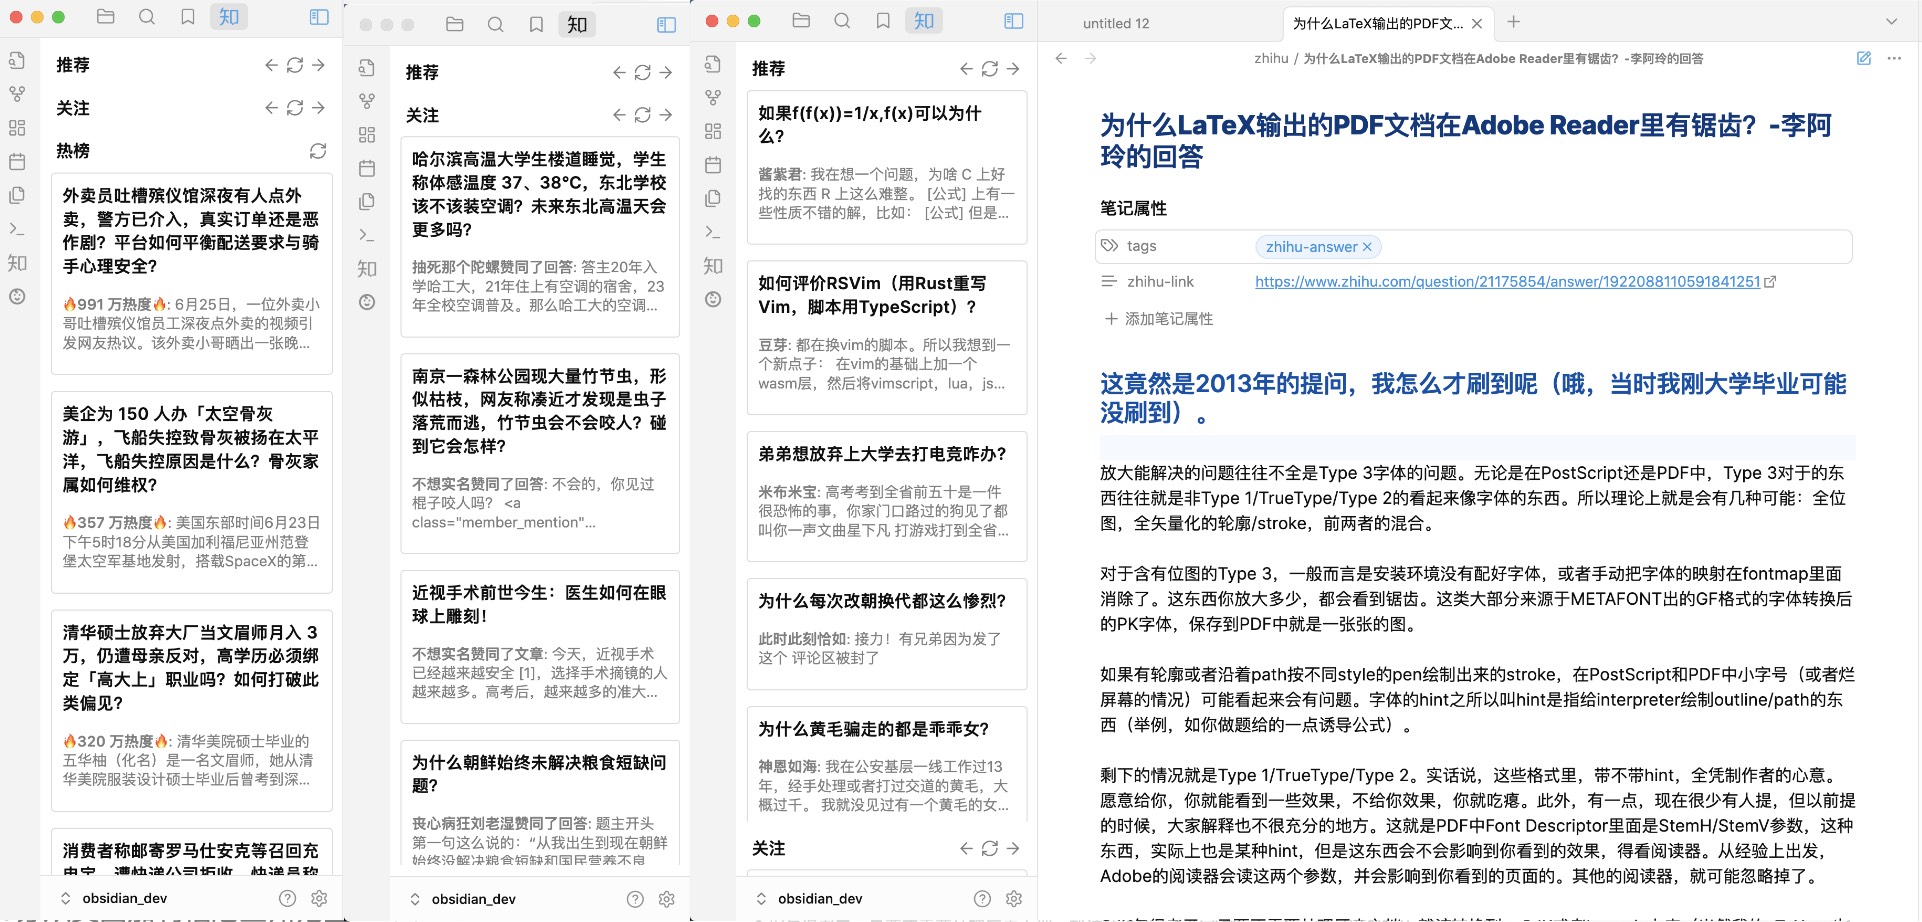This screenshot has height=922, width=1922.
Task: Toggle left sidebar in the middle window
Action: 667,25
